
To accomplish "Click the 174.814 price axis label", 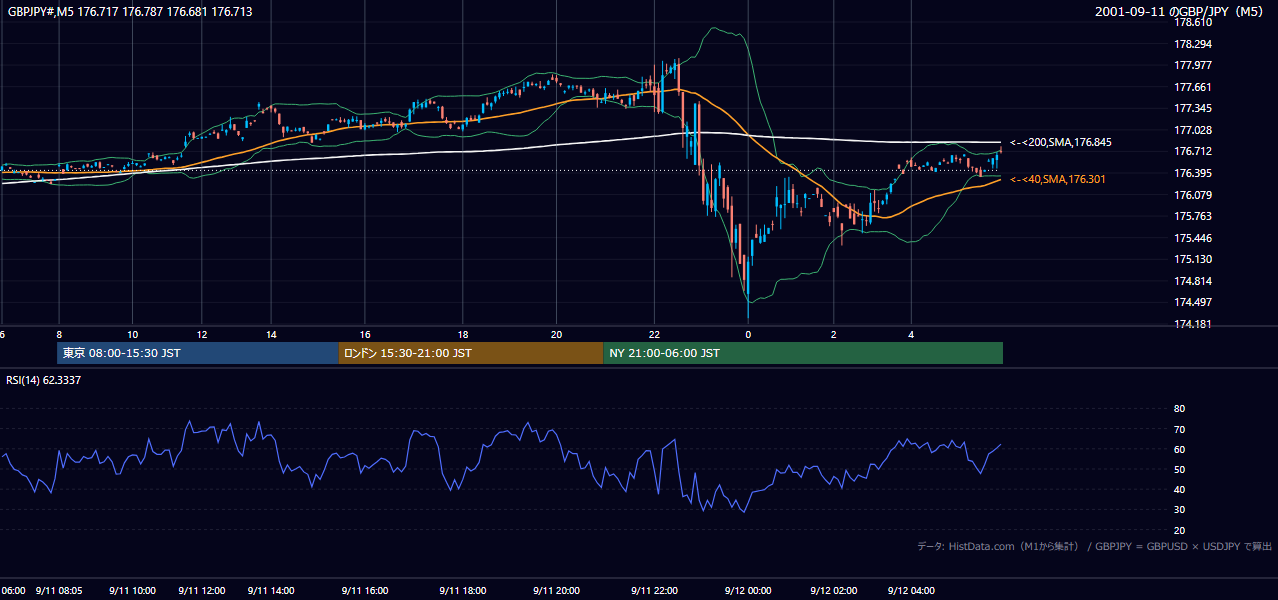I will (1192, 281).
